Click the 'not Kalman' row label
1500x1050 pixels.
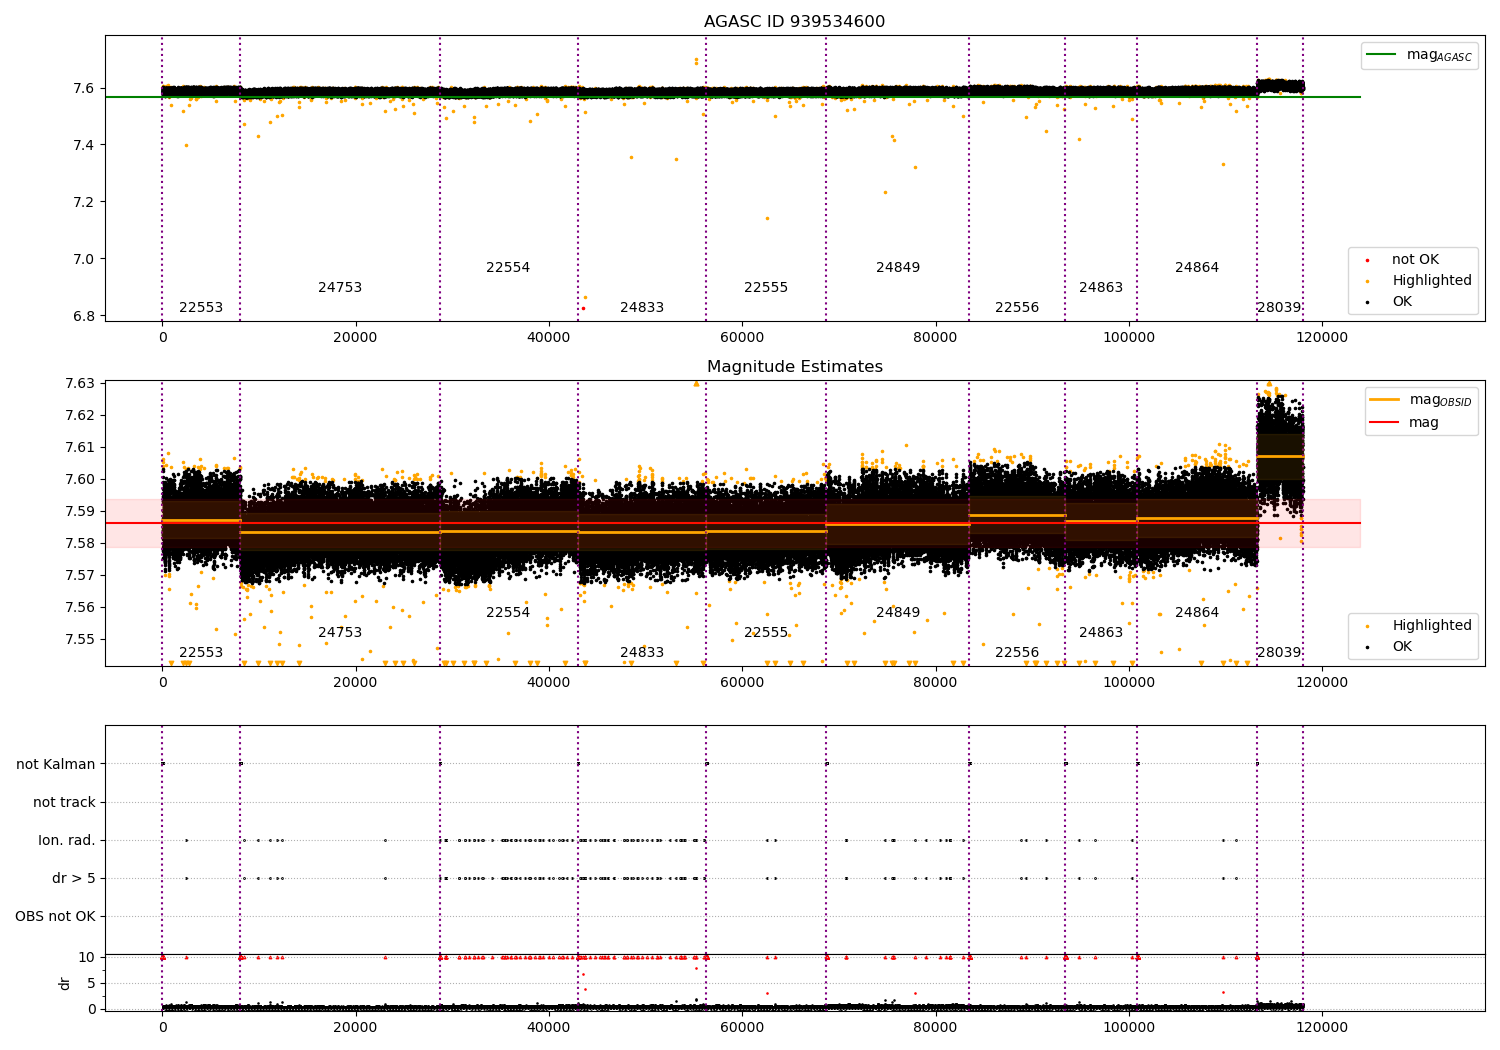56,765
